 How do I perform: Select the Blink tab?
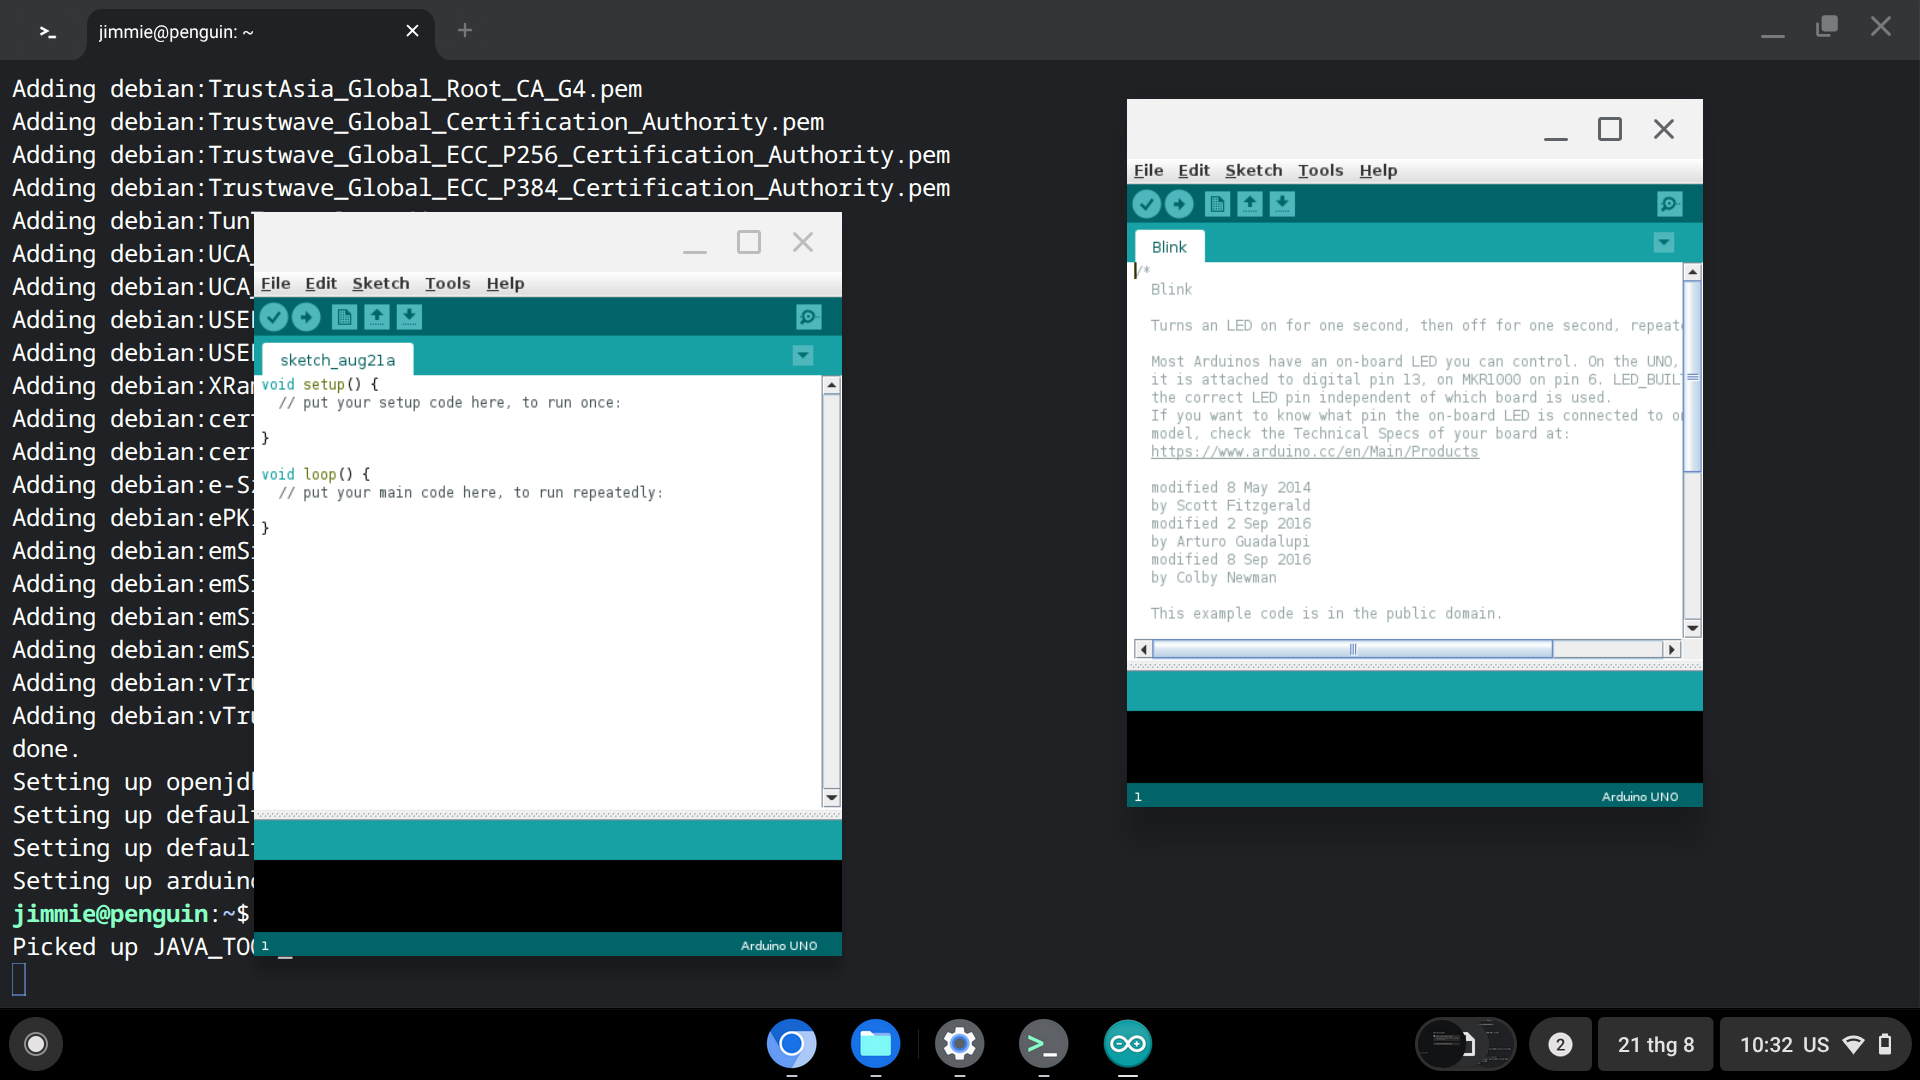point(1169,247)
